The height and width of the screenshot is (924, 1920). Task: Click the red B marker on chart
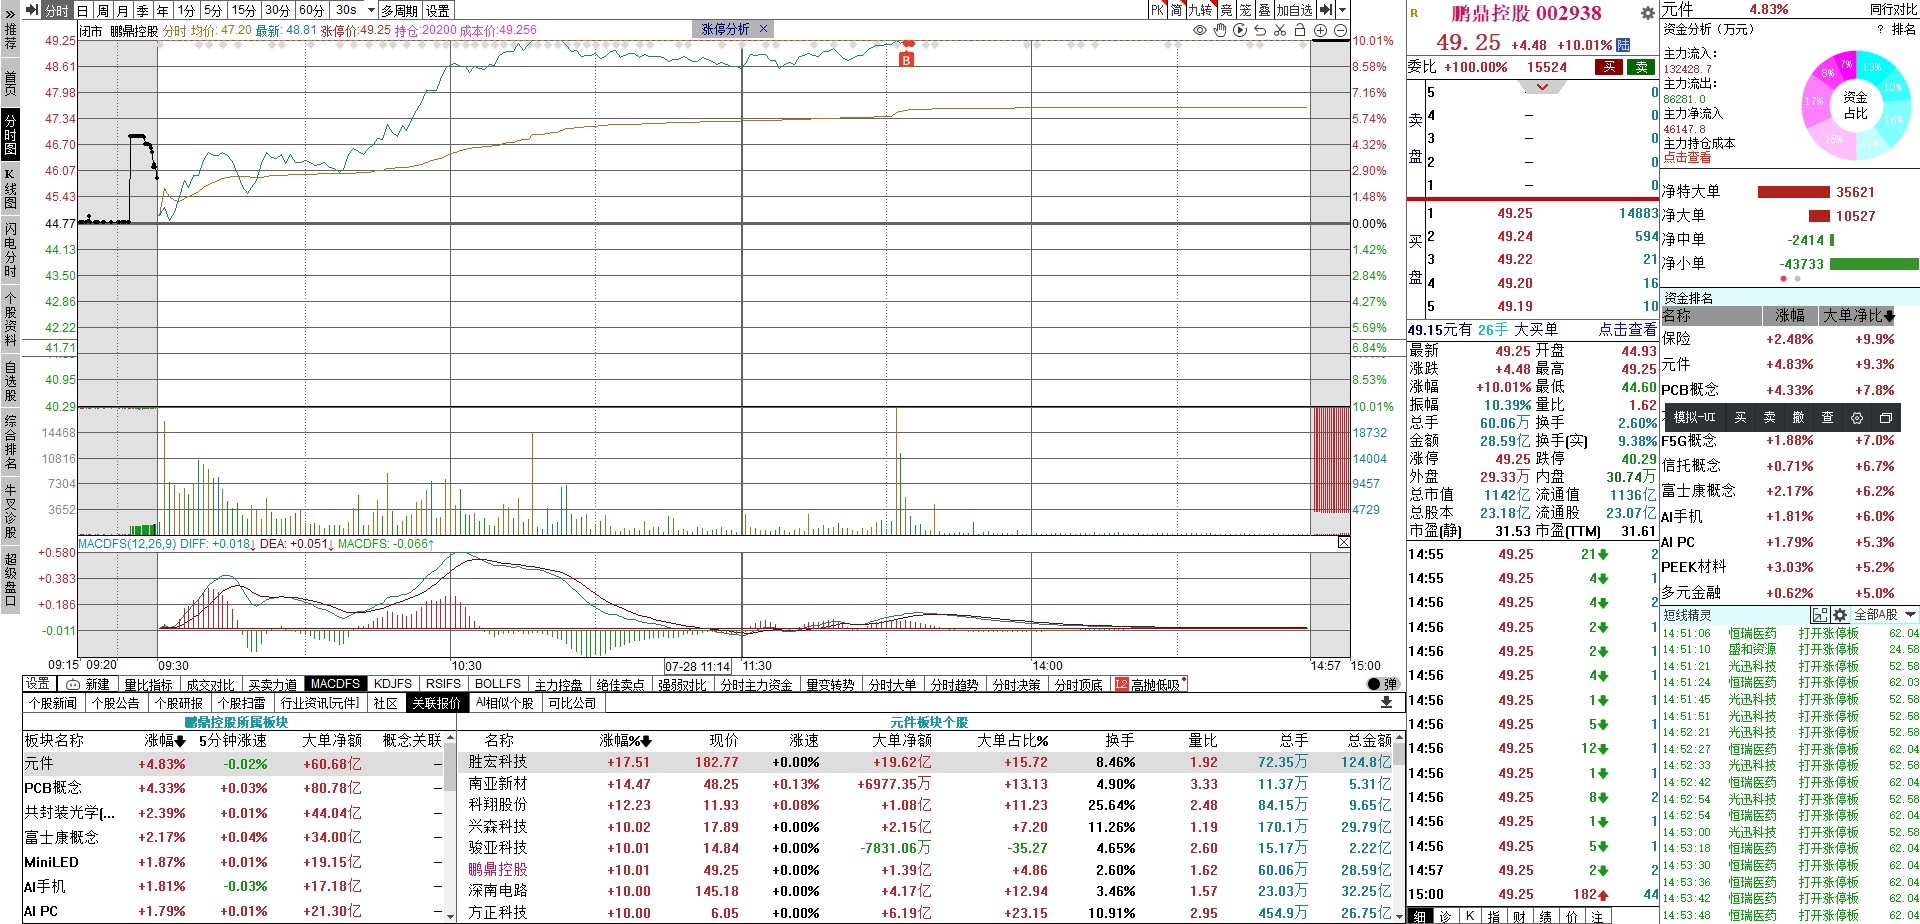point(906,60)
